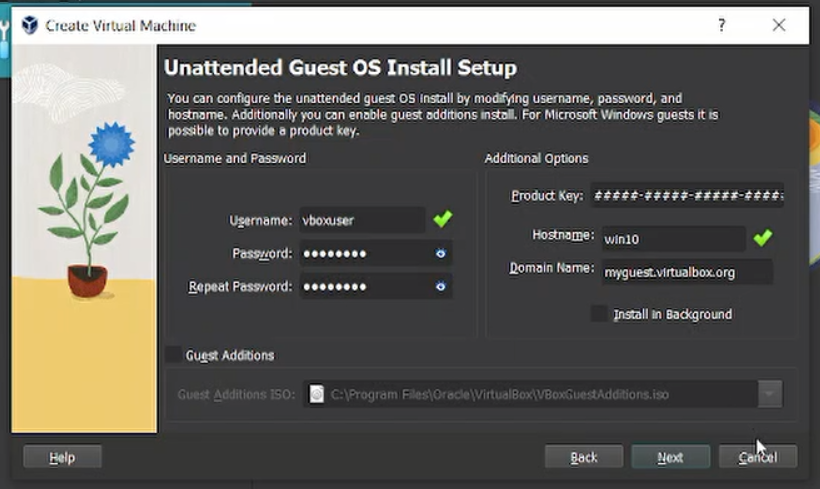Cancel the Create Virtual Machine wizard
This screenshot has width=820, height=489.
[x=757, y=457]
